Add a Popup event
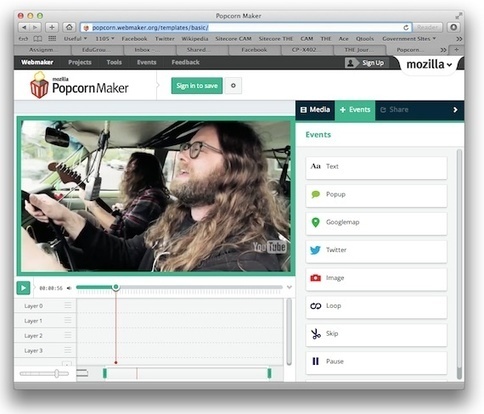484x414 pixels. click(376, 196)
